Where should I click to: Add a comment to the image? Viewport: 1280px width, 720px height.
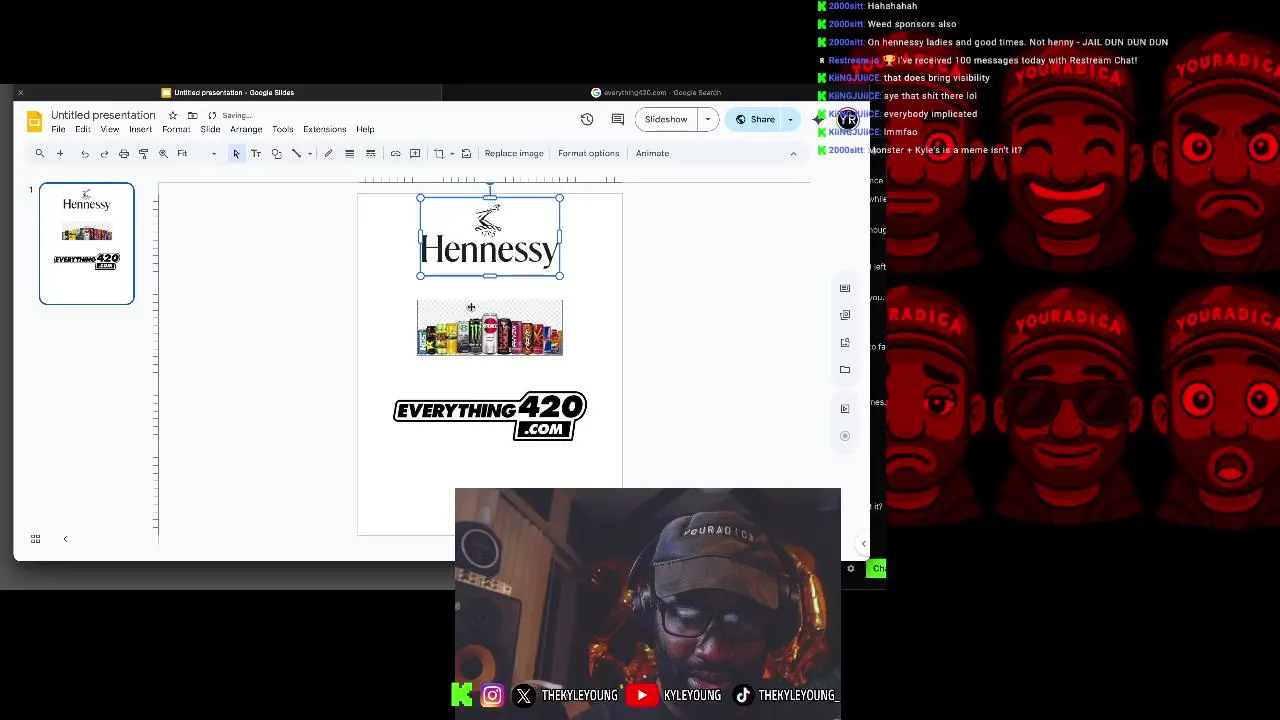click(x=415, y=153)
